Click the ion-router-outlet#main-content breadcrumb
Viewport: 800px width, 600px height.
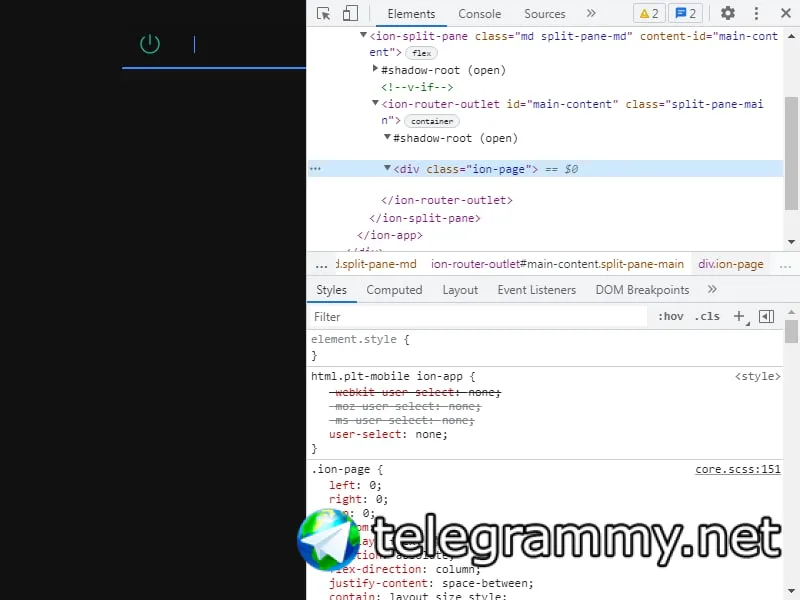[557, 264]
